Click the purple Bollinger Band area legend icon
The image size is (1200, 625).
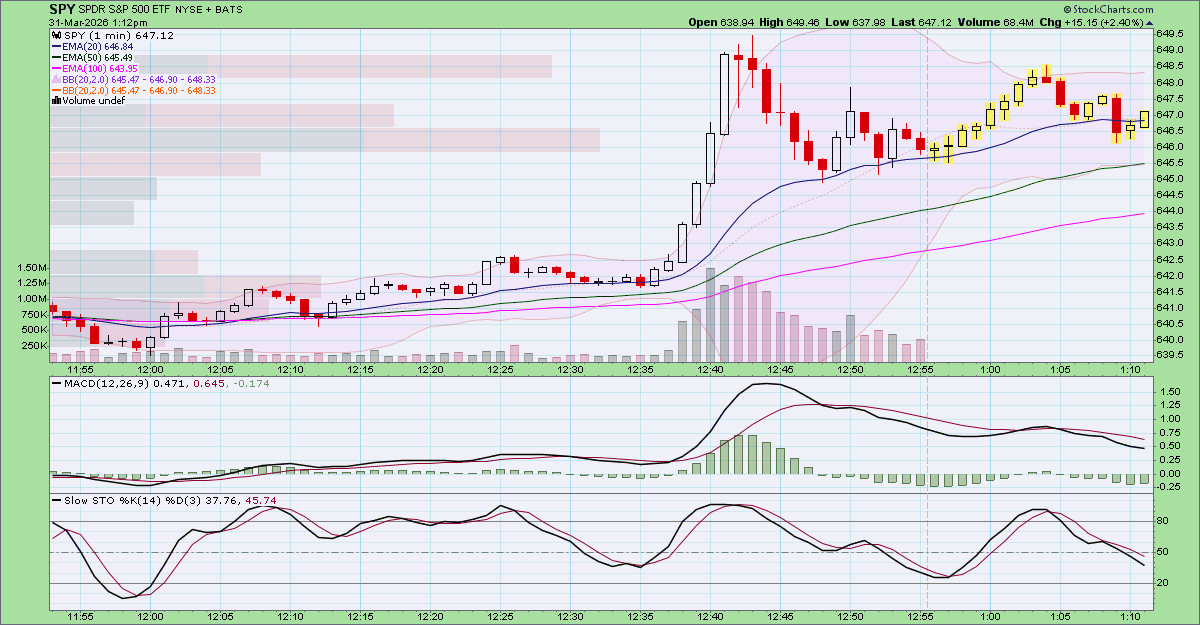pos(56,79)
